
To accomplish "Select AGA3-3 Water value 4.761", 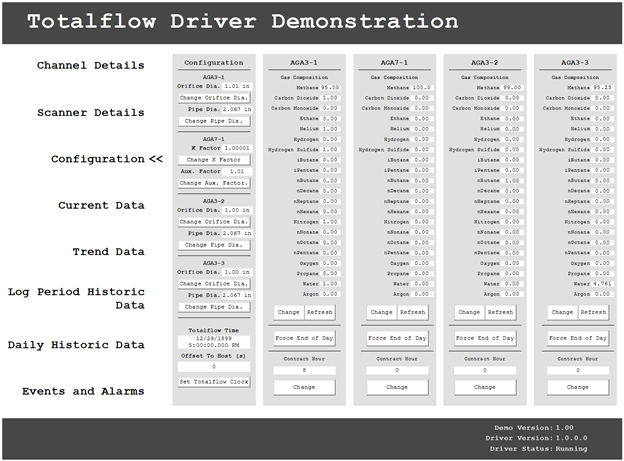I will click(x=602, y=284).
